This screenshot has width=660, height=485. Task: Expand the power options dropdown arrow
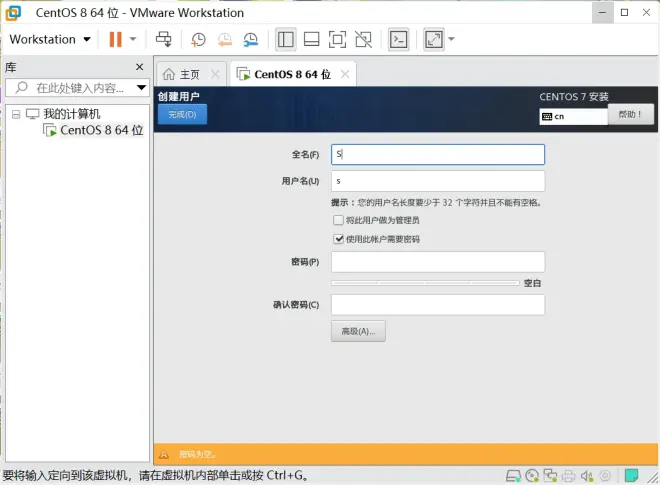[x=133, y=39]
